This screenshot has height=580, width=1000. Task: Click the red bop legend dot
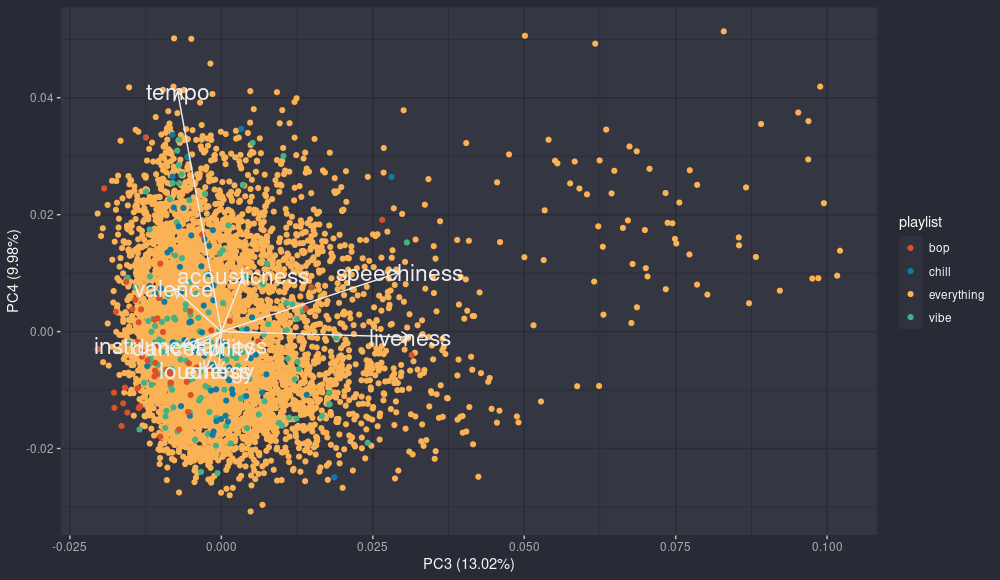(x=909, y=248)
